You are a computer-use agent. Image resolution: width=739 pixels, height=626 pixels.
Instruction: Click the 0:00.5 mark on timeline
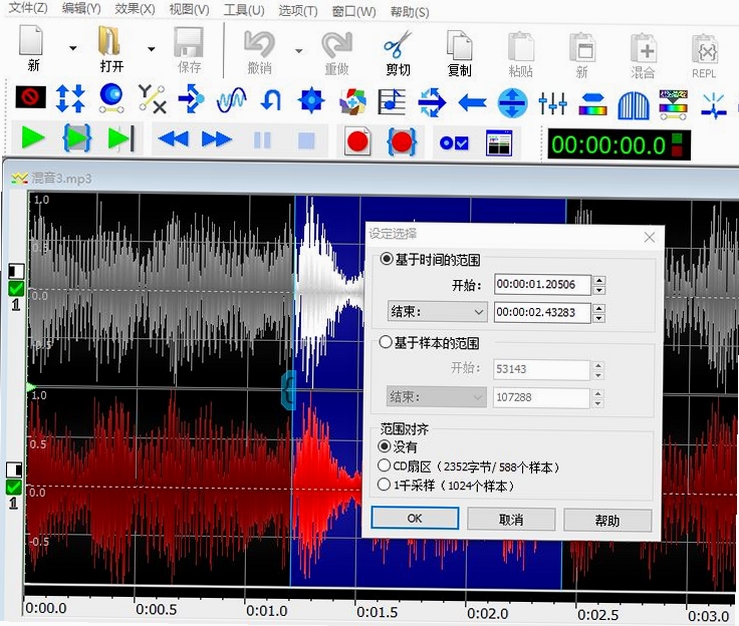156,610
